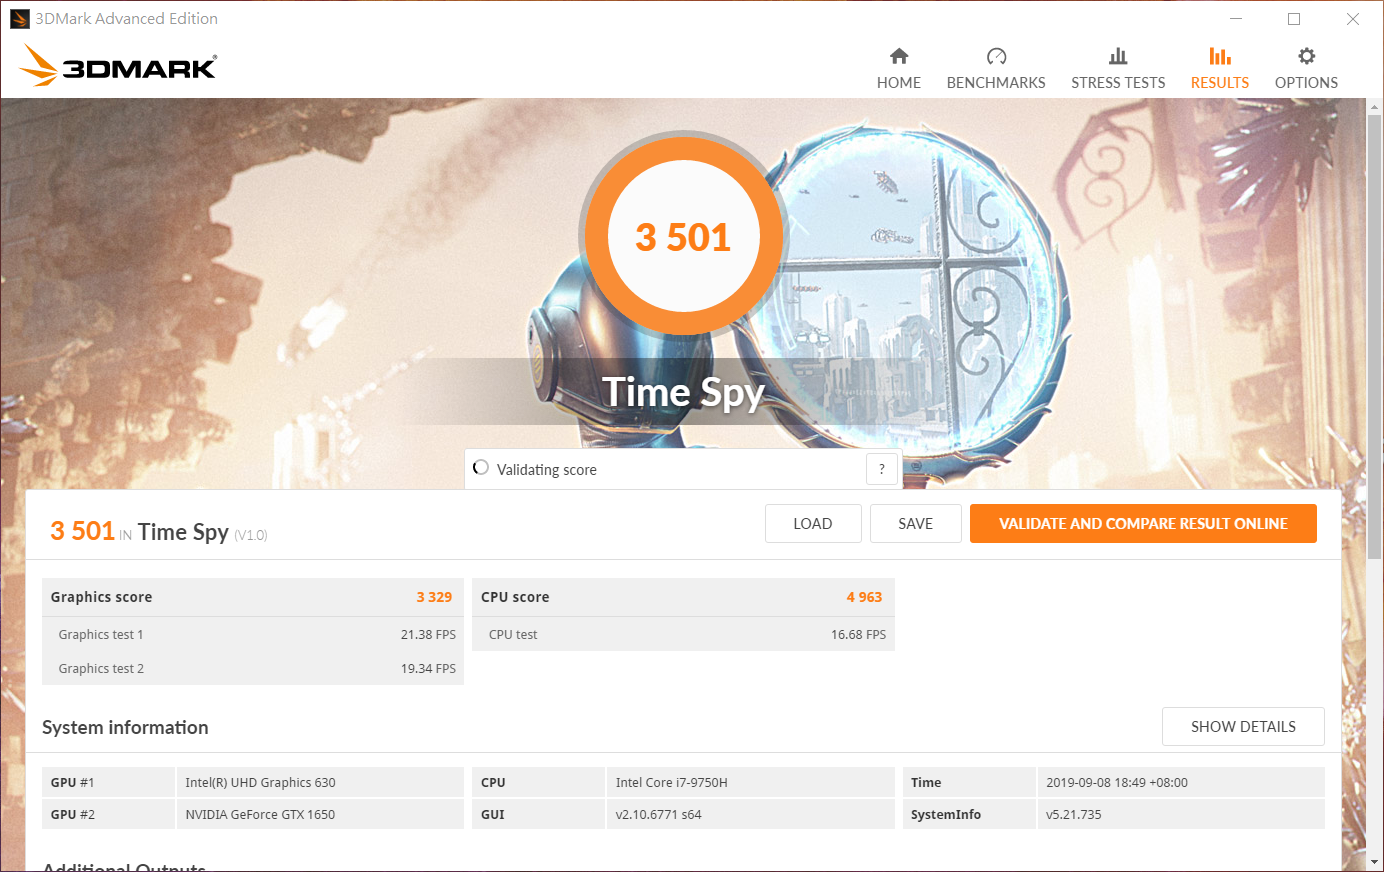
Task: Click Validate and Compare Result Online
Action: pyautogui.click(x=1142, y=524)
